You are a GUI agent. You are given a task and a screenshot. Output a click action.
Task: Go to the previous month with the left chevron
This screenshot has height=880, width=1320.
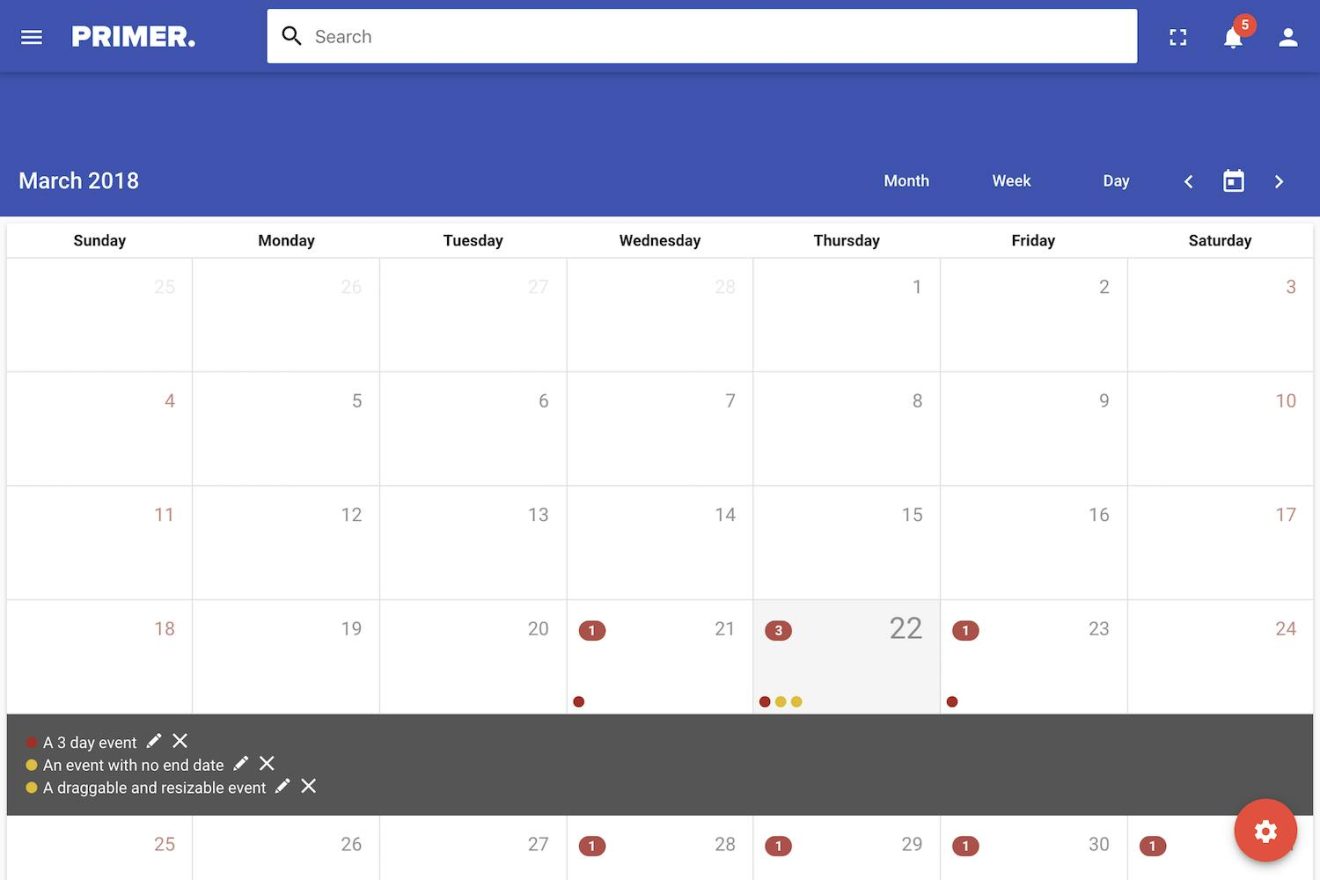tap(1188, 181)
